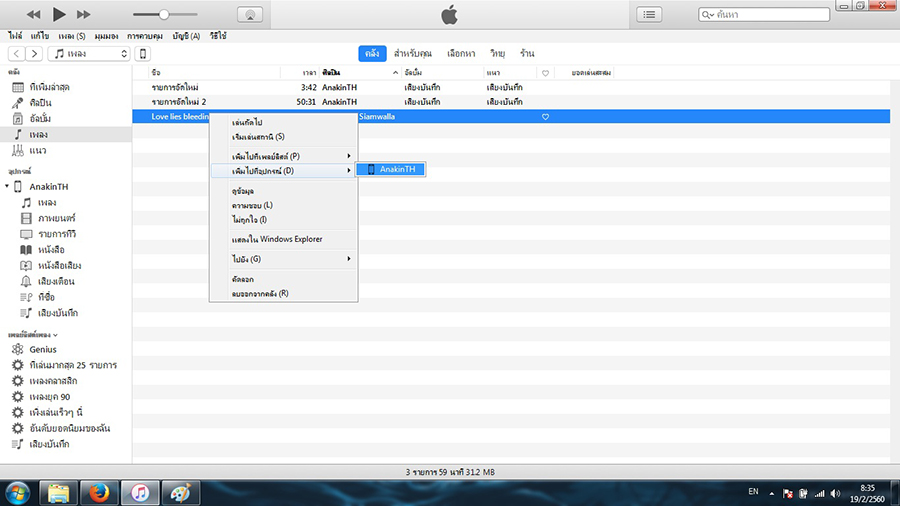Click the search field
The width and height of the screenshot is (900, 506).
pos(763,14)
